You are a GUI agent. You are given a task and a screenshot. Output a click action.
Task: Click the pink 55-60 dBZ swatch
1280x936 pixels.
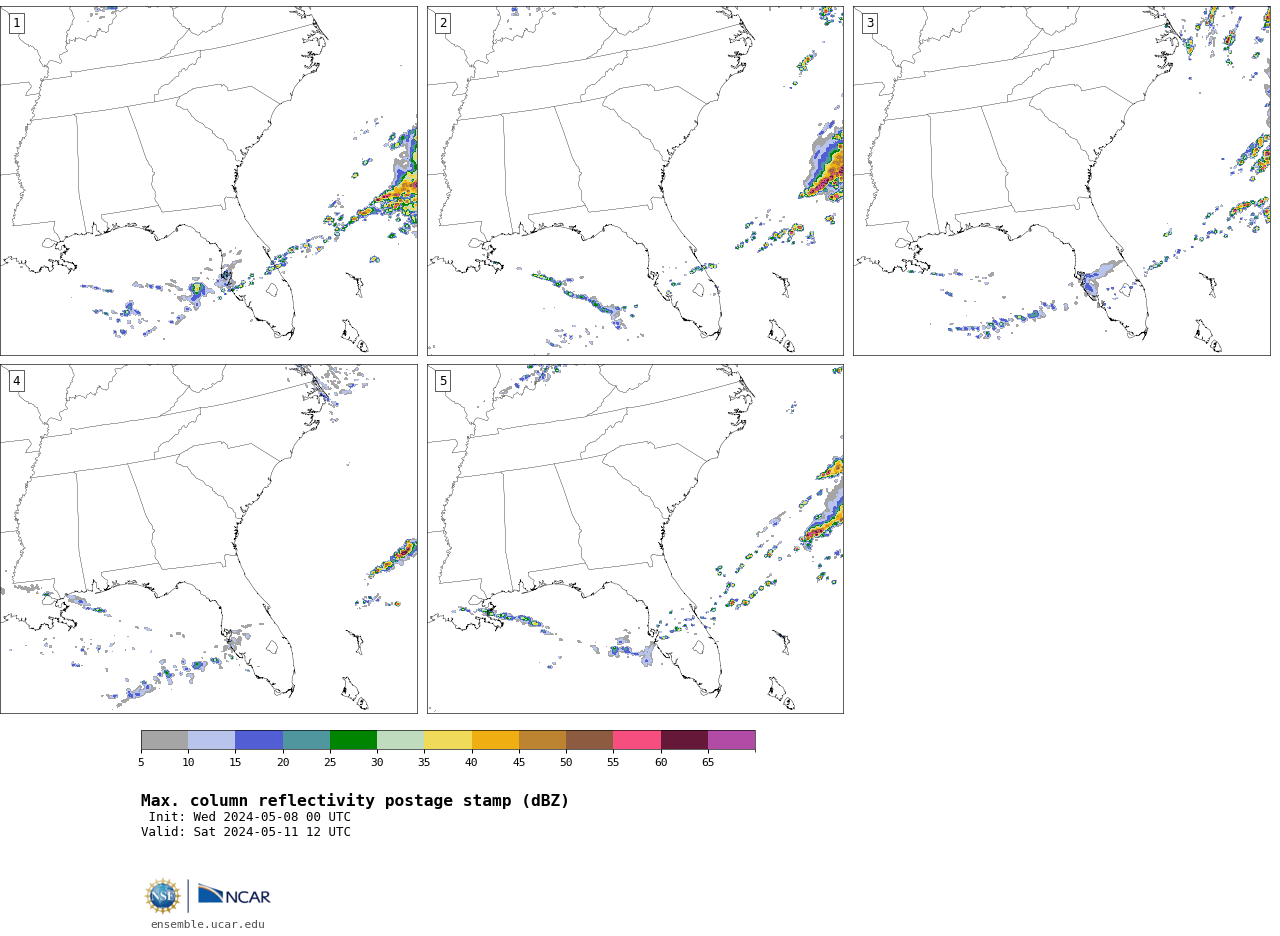click(637, 740)
